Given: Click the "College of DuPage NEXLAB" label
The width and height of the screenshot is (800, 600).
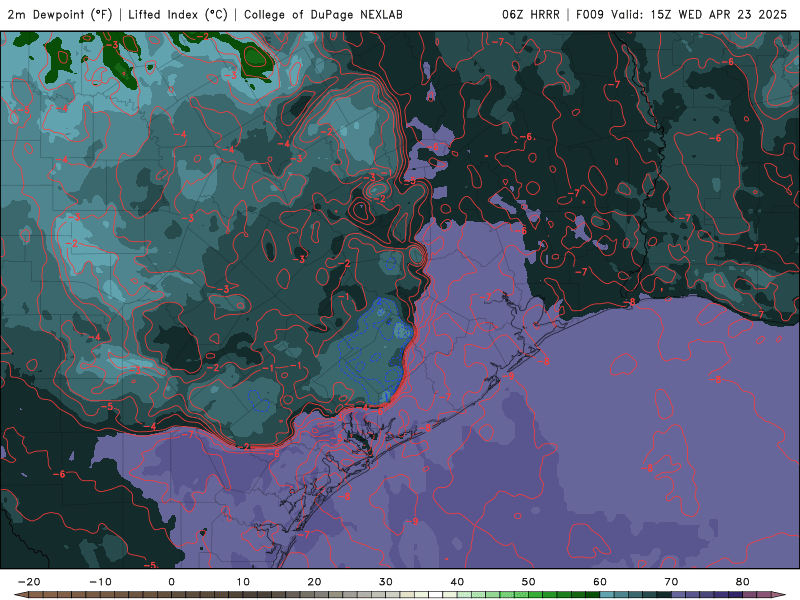Looking at the screenshot, I should (323, 14).
